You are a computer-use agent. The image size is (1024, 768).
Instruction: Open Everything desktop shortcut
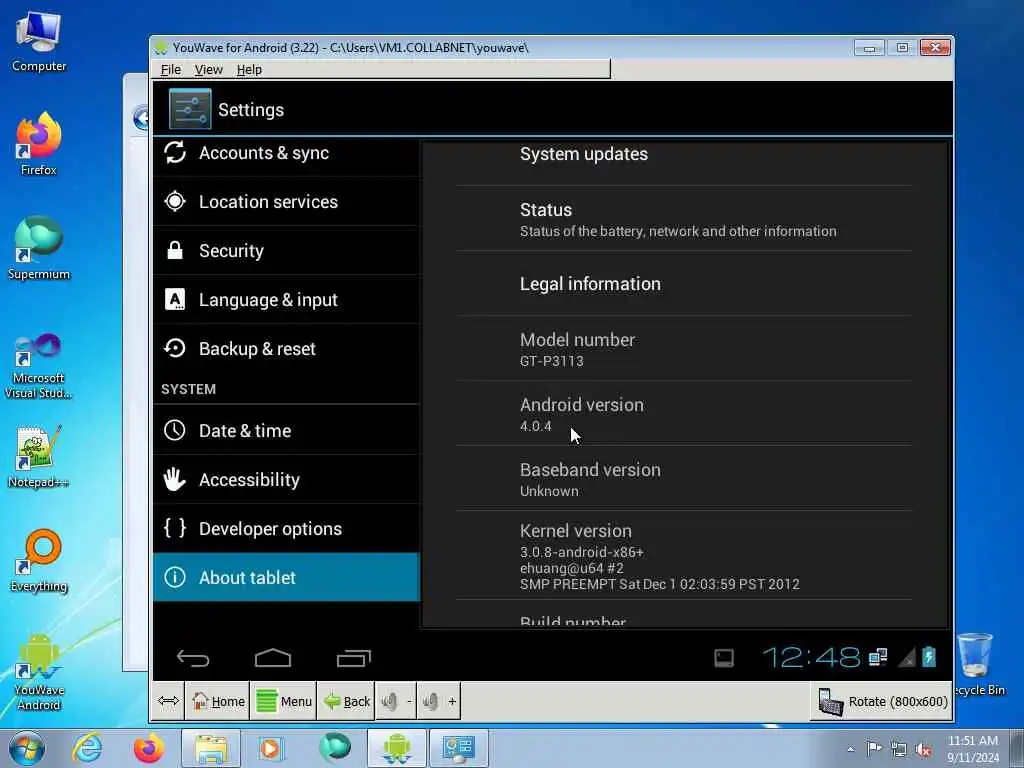[x=39, y=560]
